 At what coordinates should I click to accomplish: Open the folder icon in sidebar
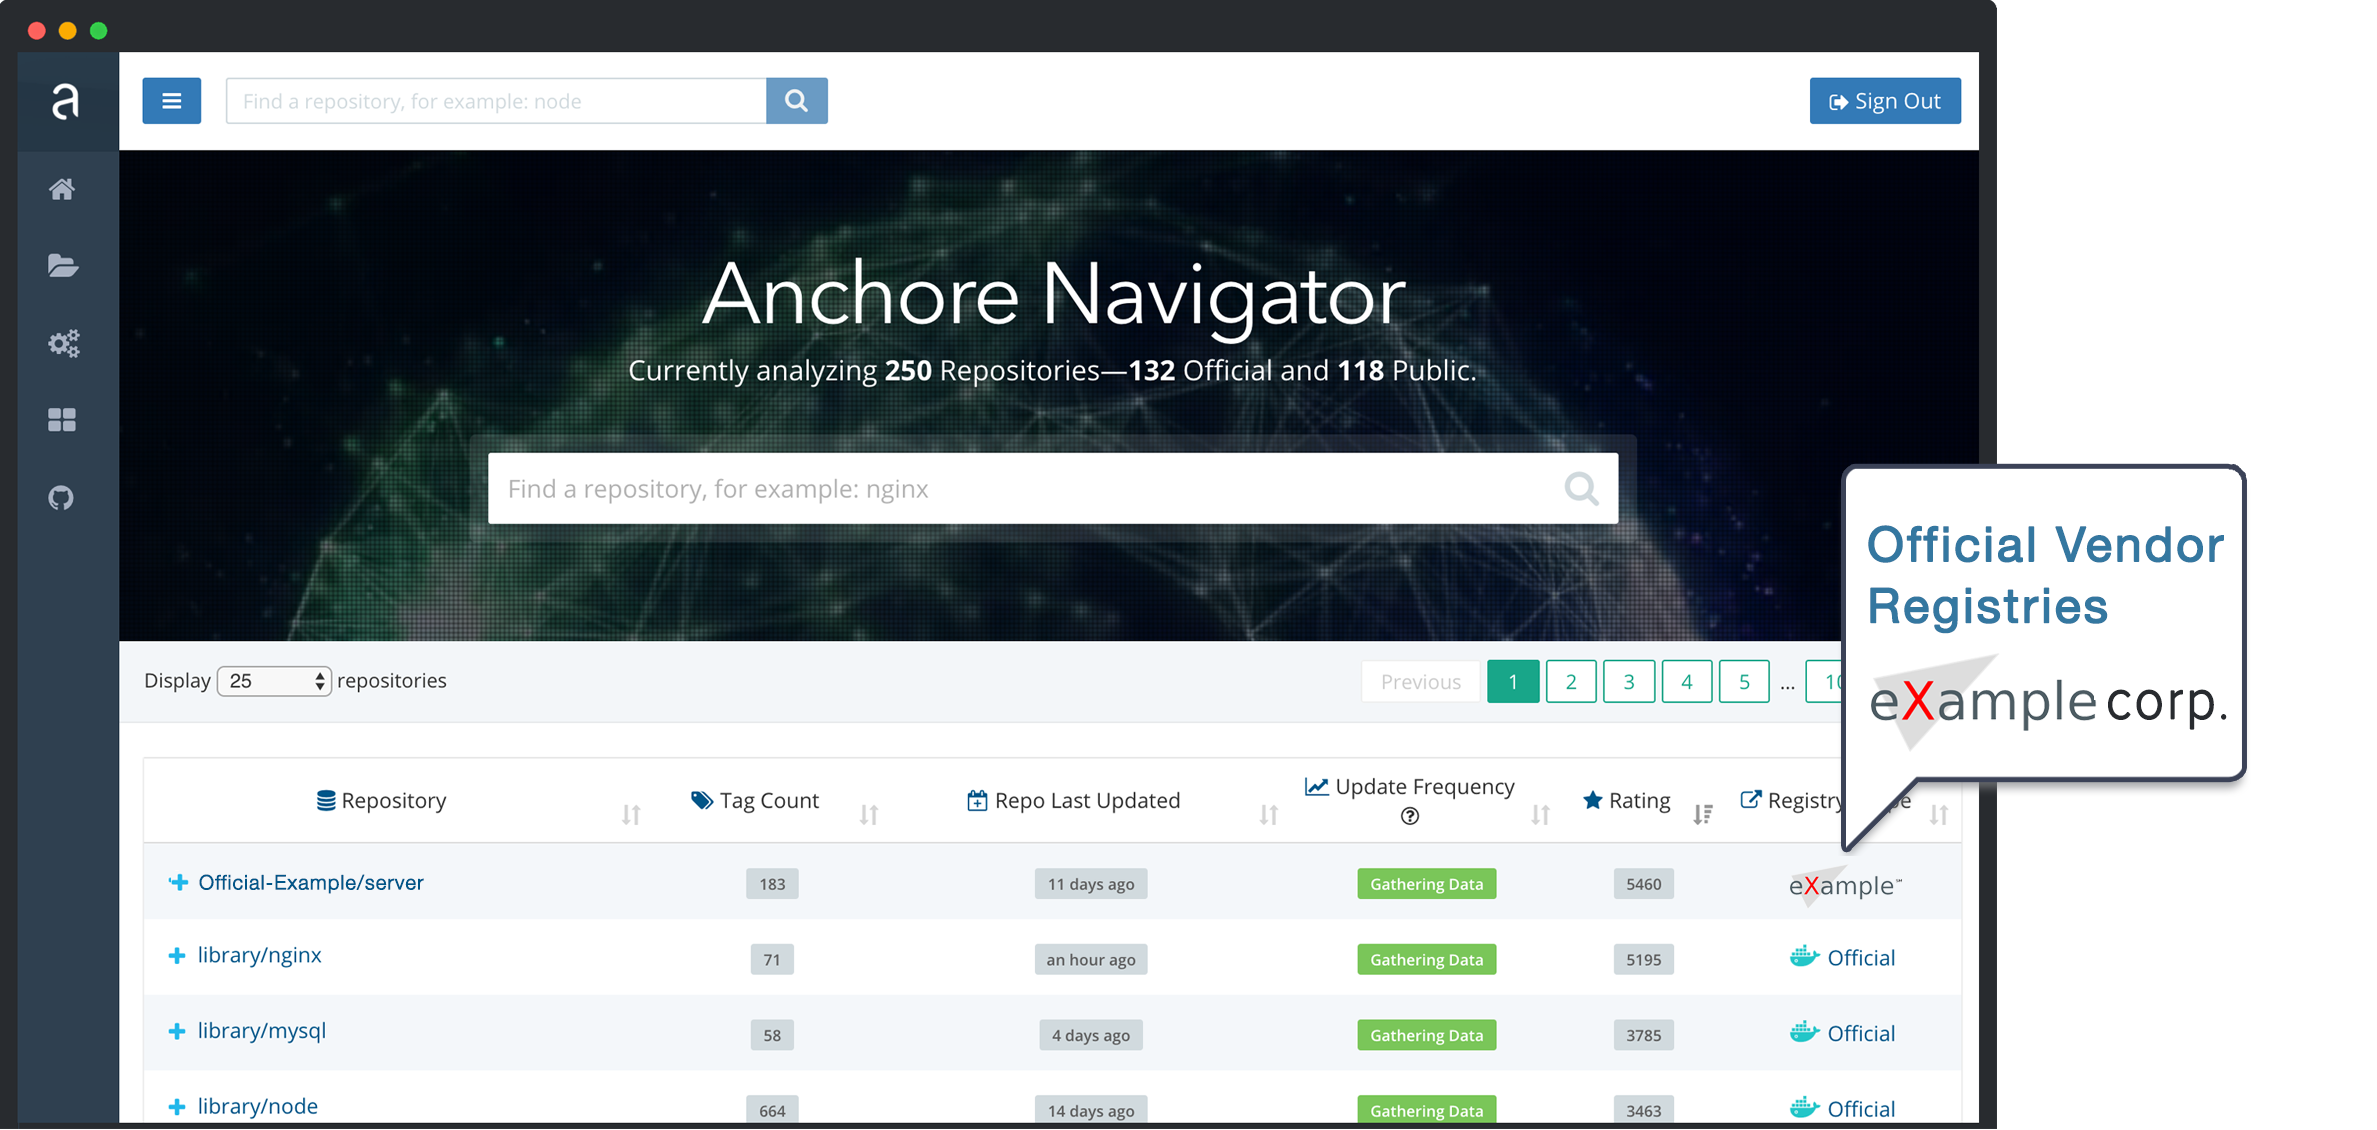click(x=63, y=266)
